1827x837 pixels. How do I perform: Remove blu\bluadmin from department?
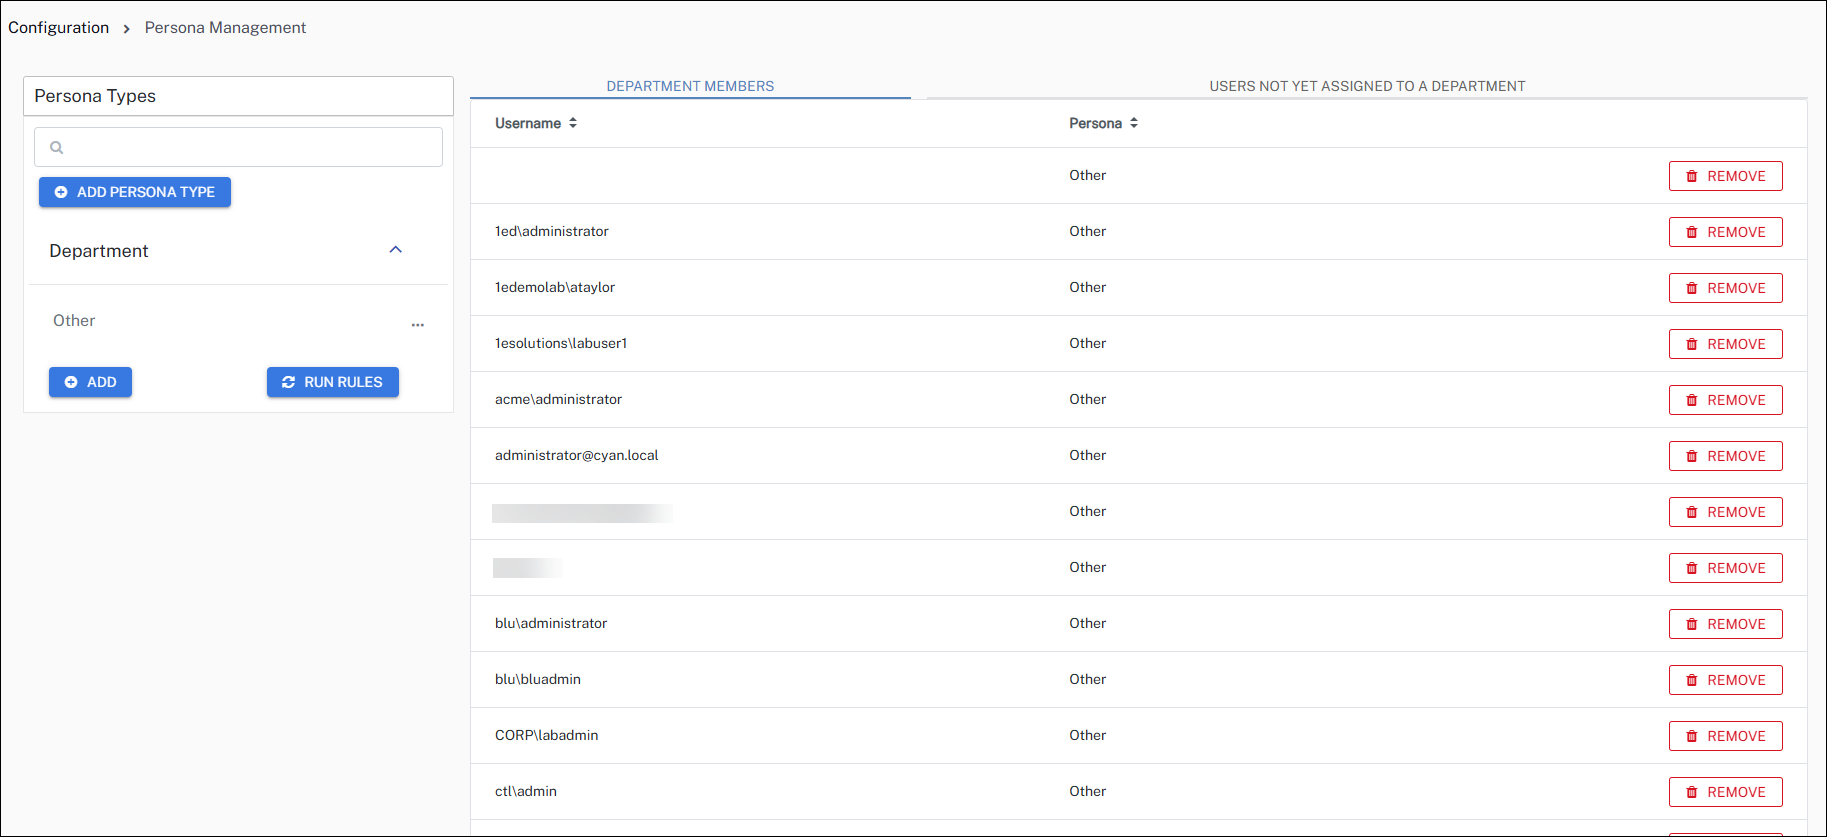click(1725, 680)
